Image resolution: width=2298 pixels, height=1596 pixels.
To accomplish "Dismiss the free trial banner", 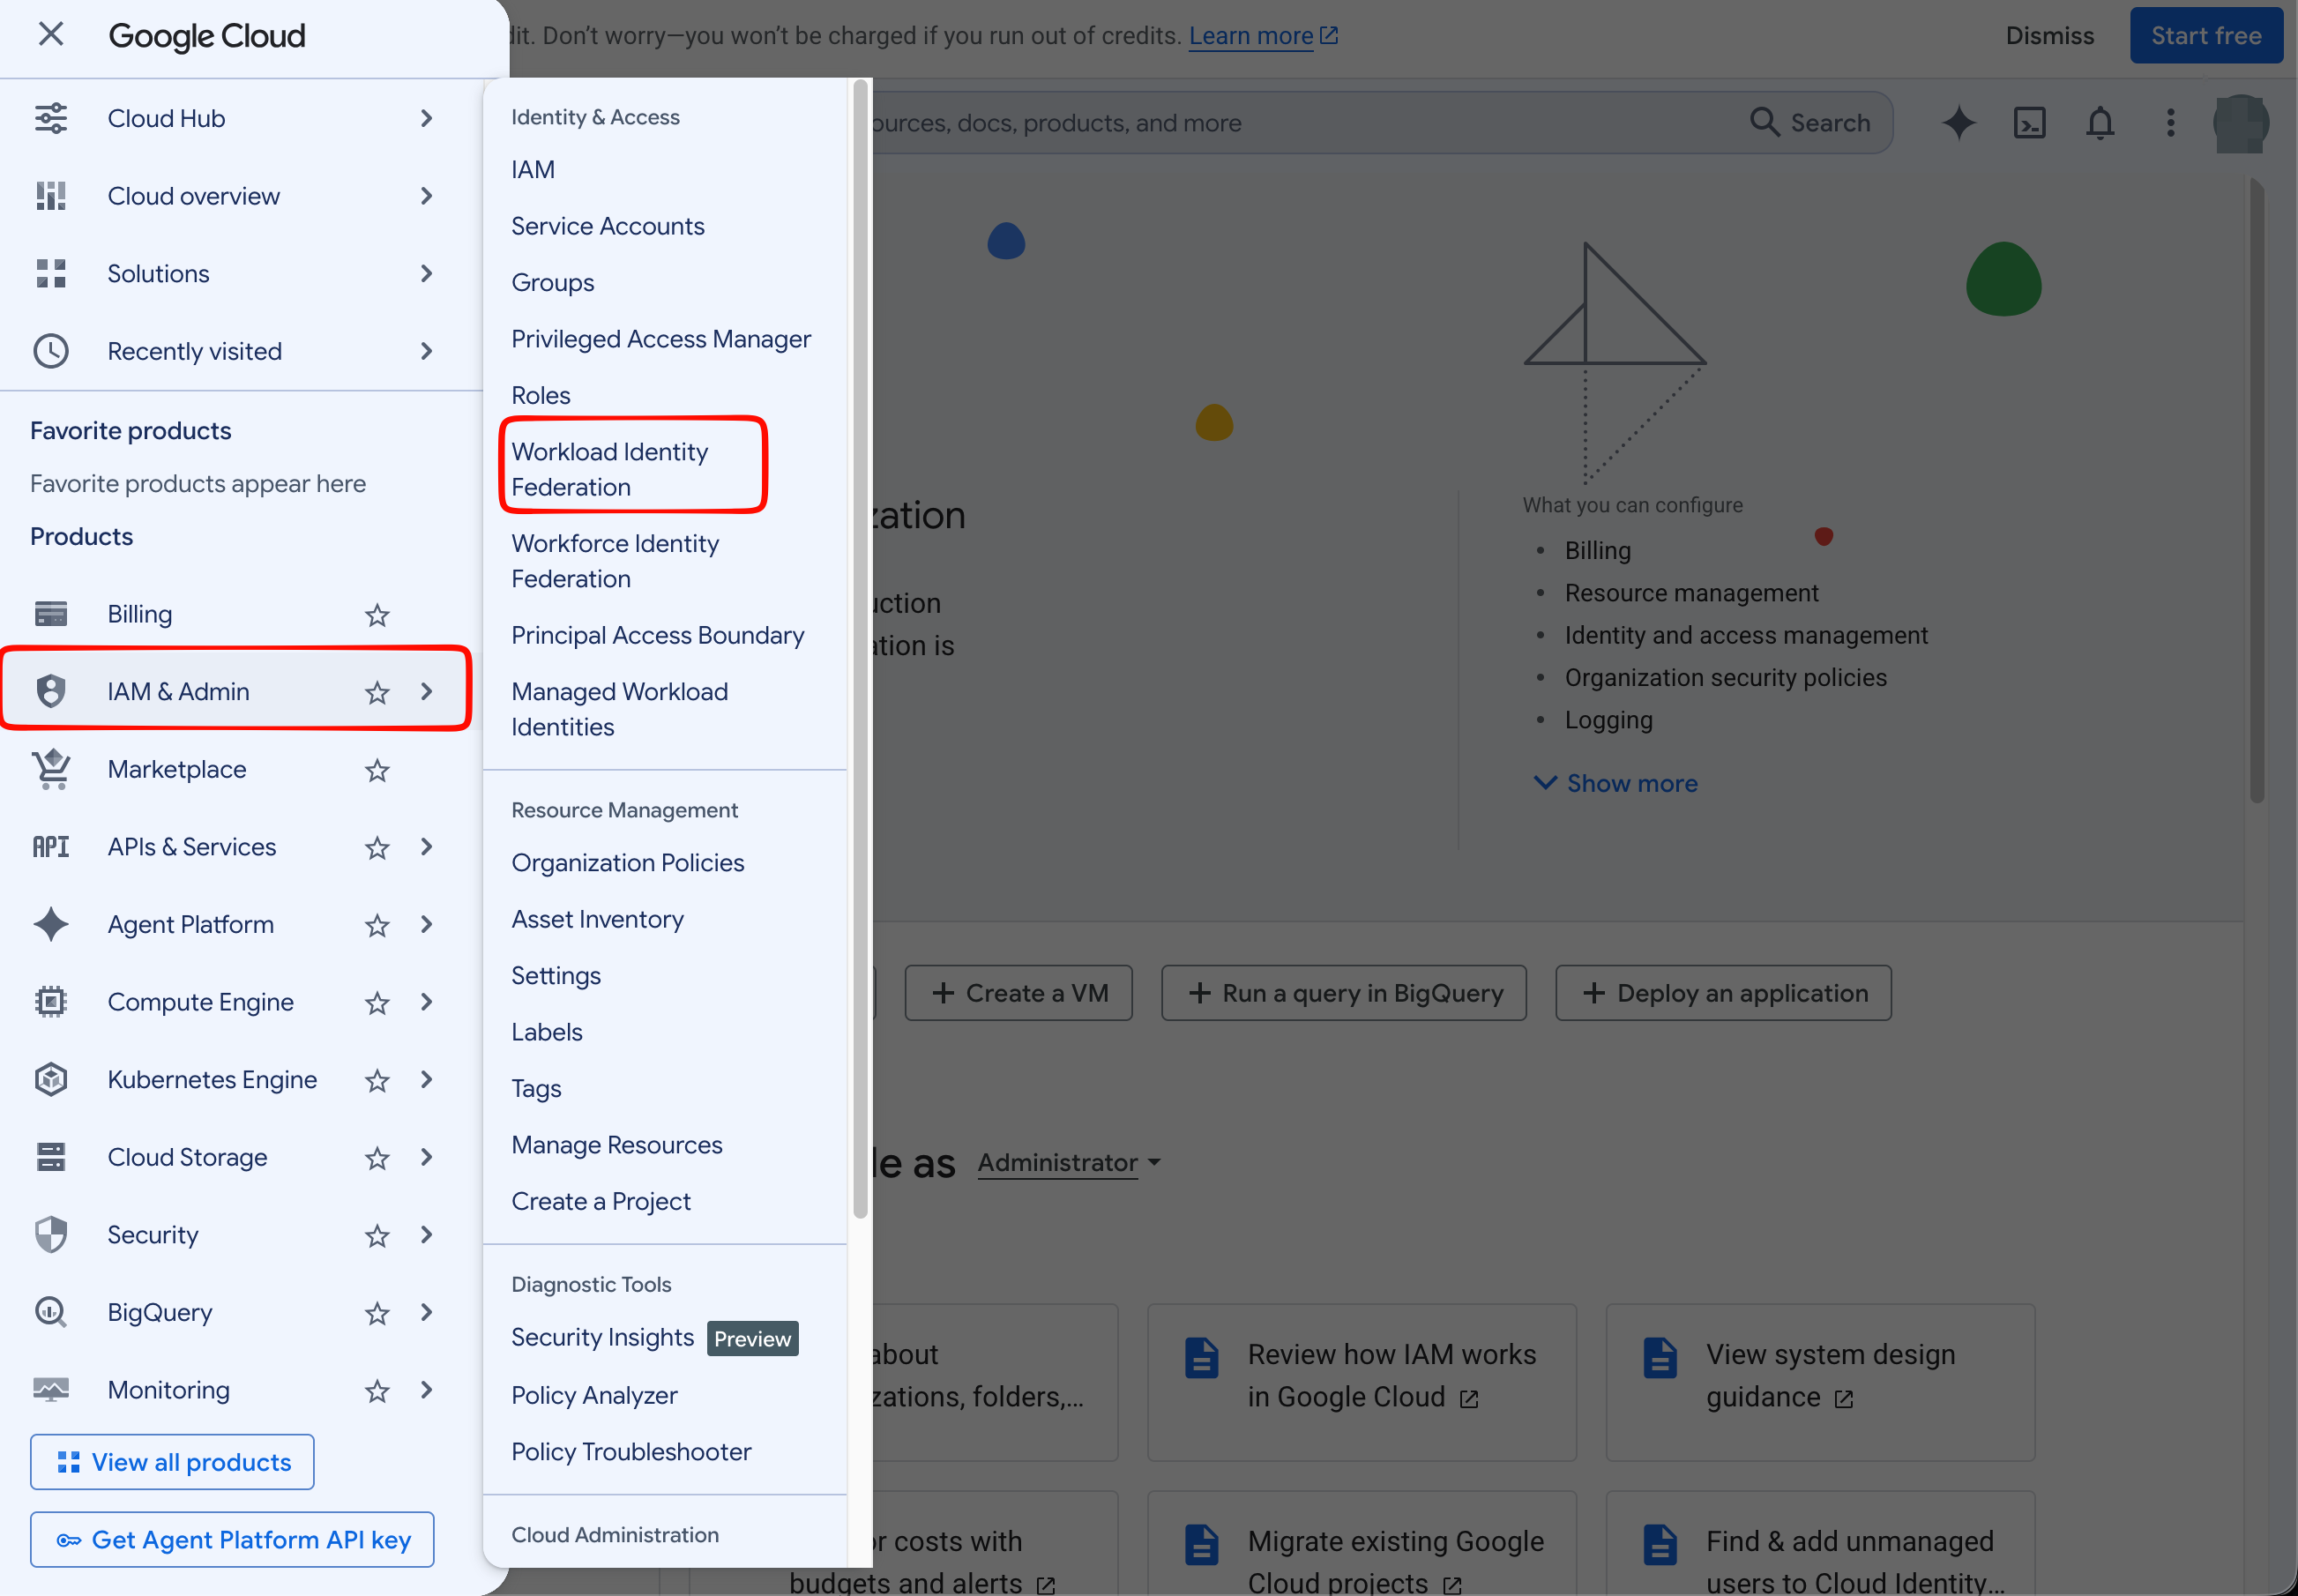I will (x=2050, y=36).
